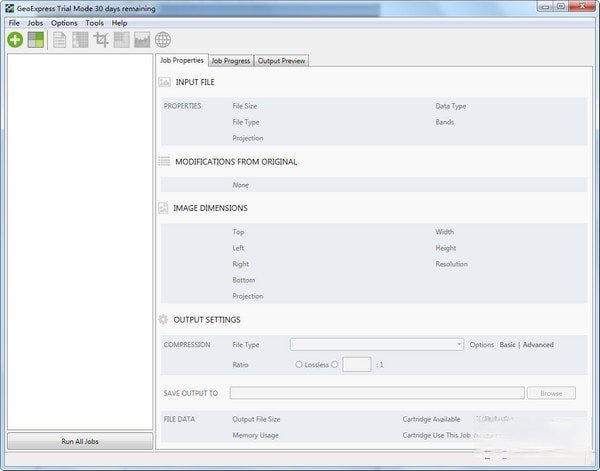The image size is (600, 471).
Task: Select the custom ratio radio button
Action: pyautogui.click(x=335, y=365)
